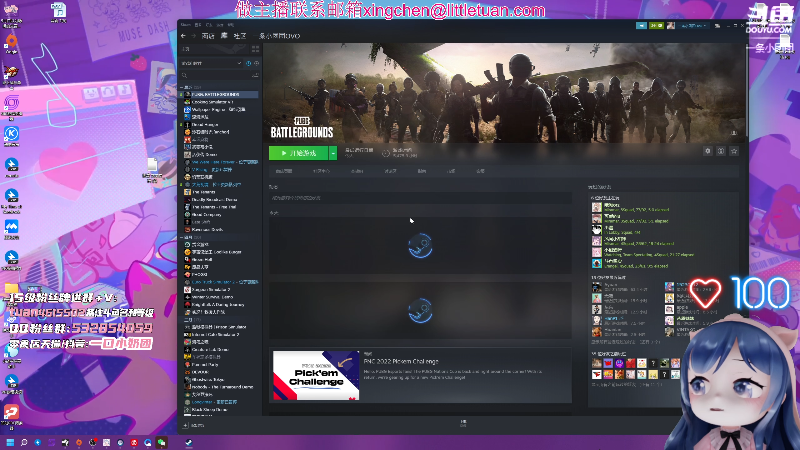800x450 pixels.
Task: Go back with the Steam back arrow
Action: point(183,36)
